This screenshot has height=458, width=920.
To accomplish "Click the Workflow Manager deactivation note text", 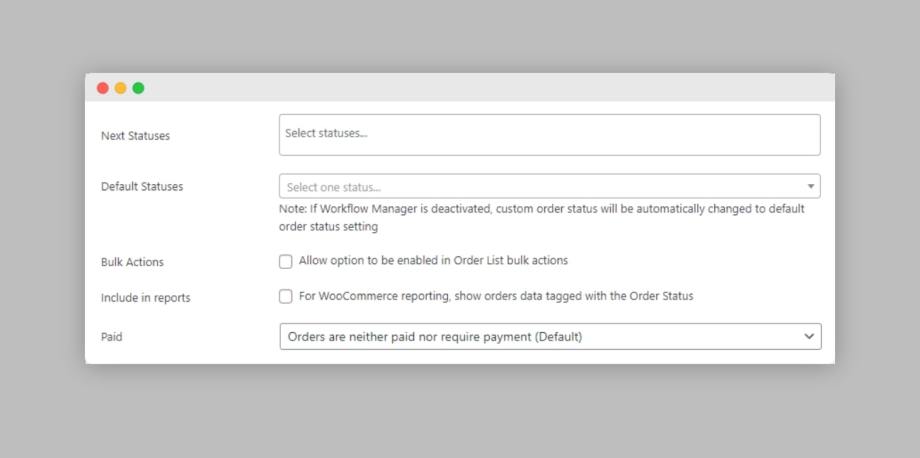I will click(542, 218).
